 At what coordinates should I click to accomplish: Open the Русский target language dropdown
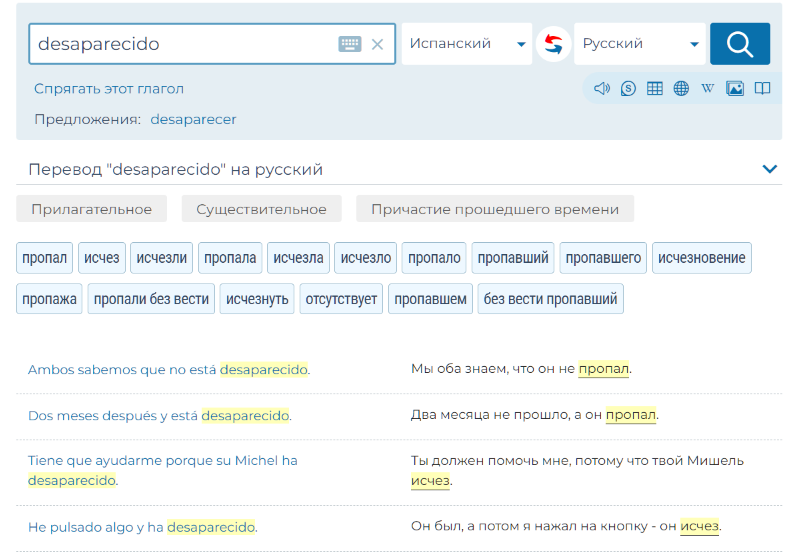pyautogui.click(x=639, y=44)
